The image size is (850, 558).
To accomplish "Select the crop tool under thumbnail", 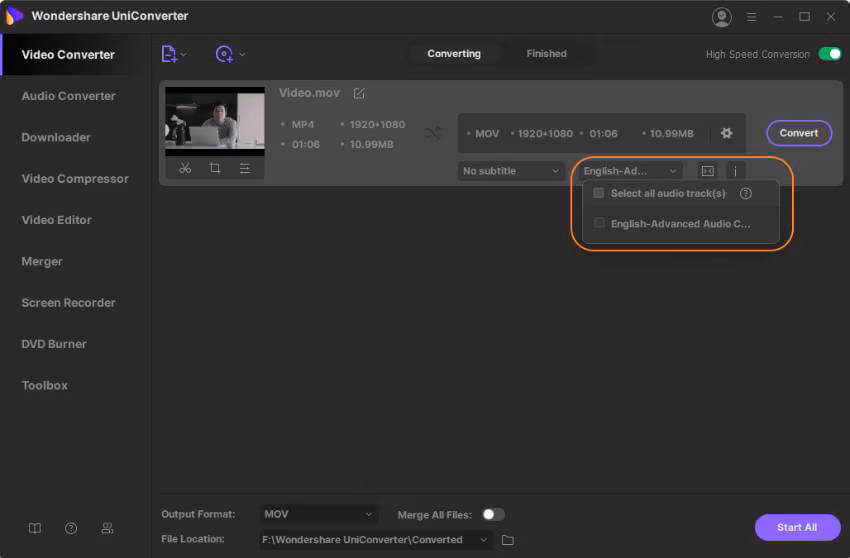I will click(x=215, y=168).
